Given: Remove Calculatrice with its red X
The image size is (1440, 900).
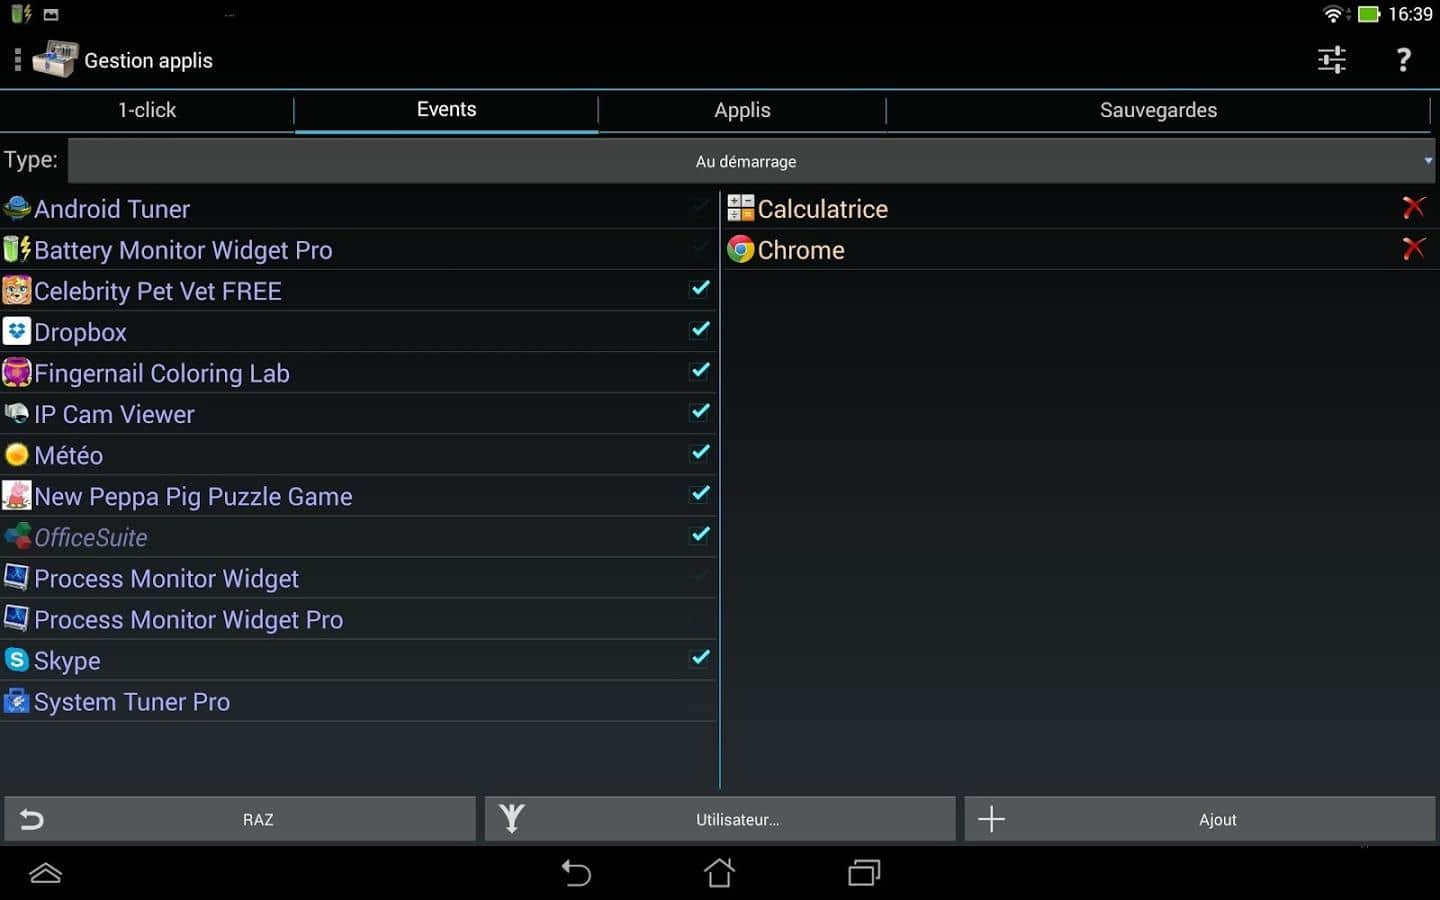Looking at the screenshot, I should point(1413,208).
